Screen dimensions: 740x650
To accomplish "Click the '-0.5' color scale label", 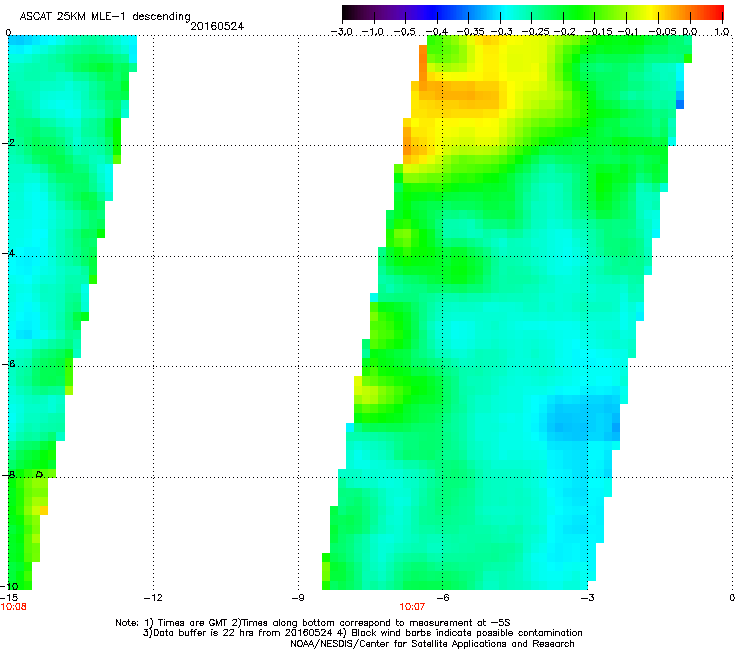I will click(404, 32).
